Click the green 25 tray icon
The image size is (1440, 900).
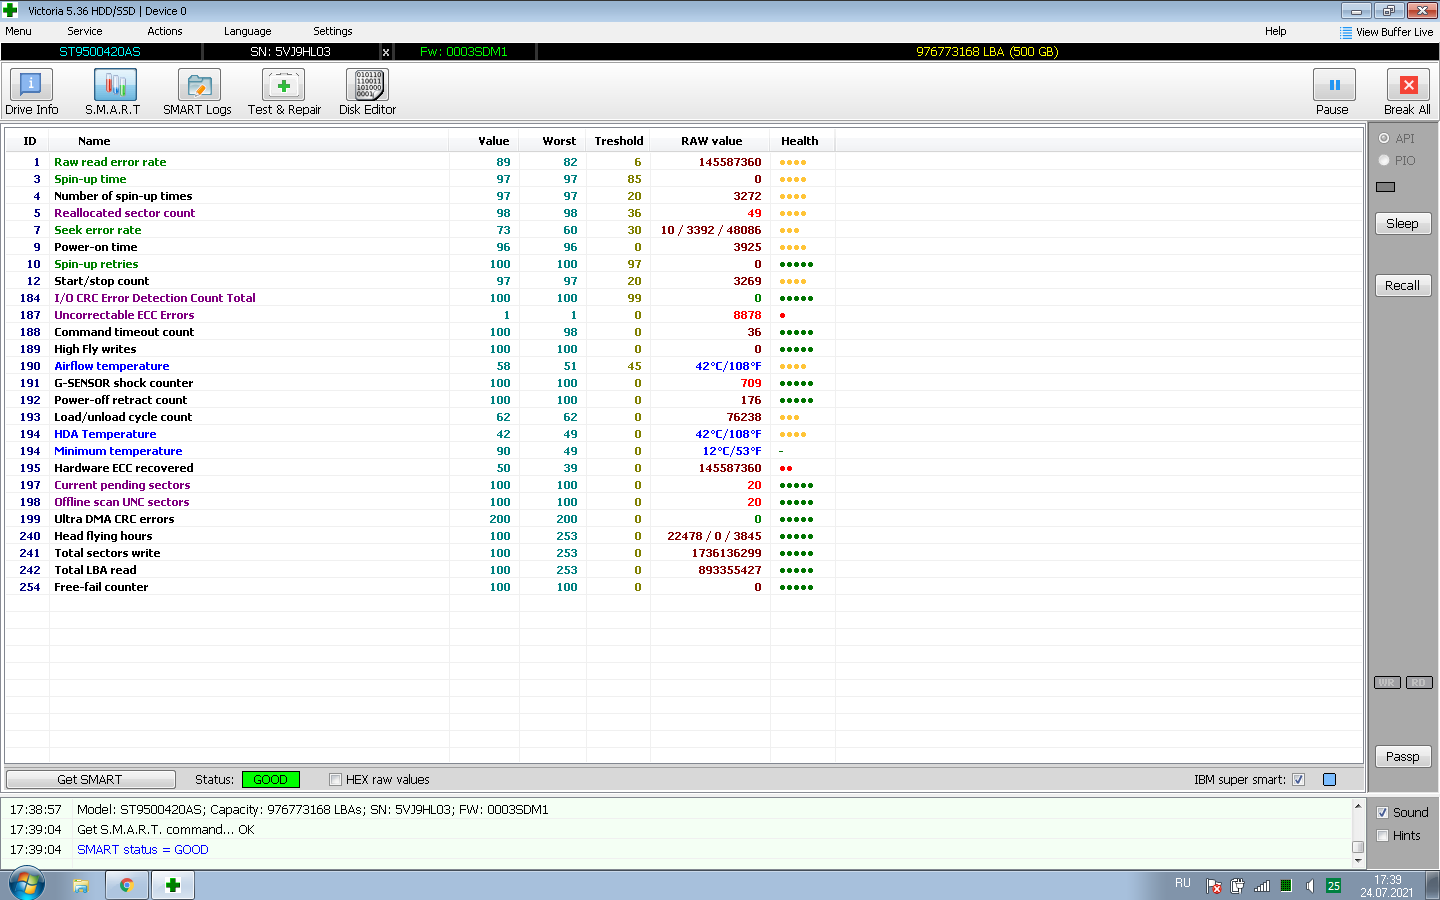tap(1334, 886)
